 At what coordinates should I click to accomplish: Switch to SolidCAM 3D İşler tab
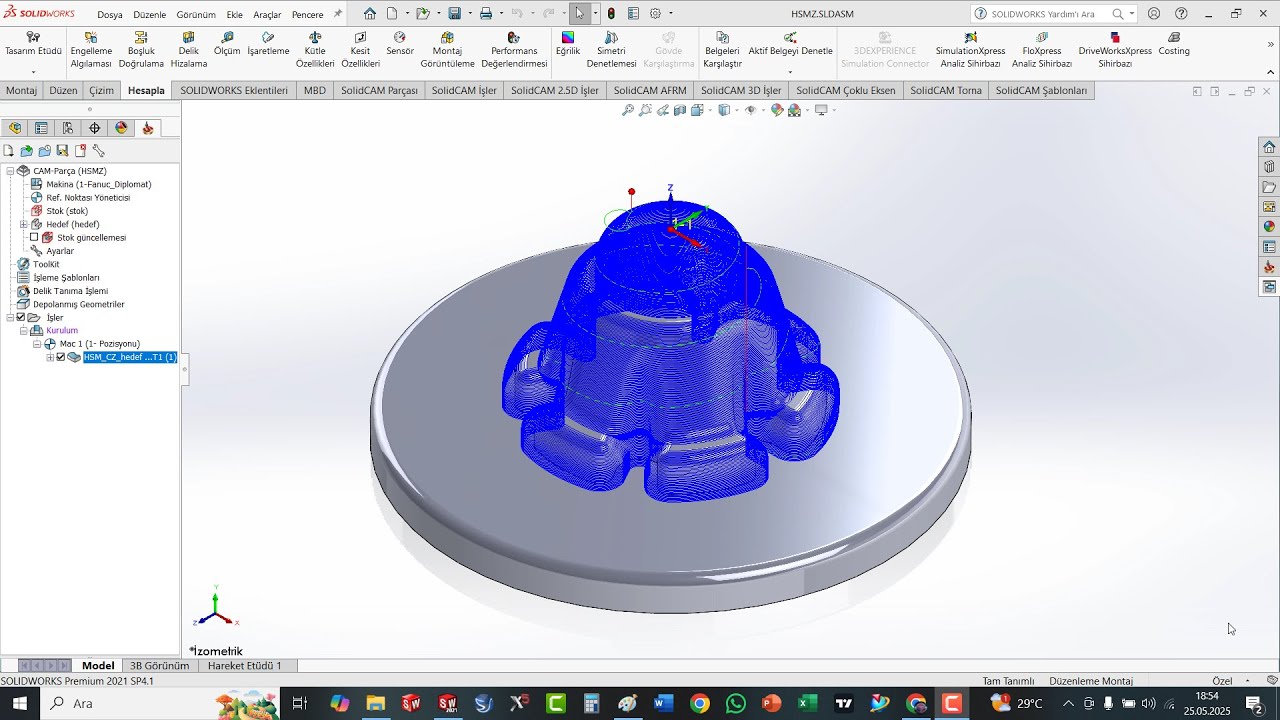click(x=741, y=90)
